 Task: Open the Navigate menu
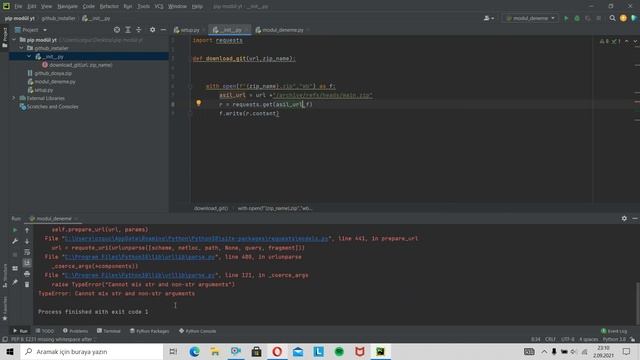pos(67,6)
